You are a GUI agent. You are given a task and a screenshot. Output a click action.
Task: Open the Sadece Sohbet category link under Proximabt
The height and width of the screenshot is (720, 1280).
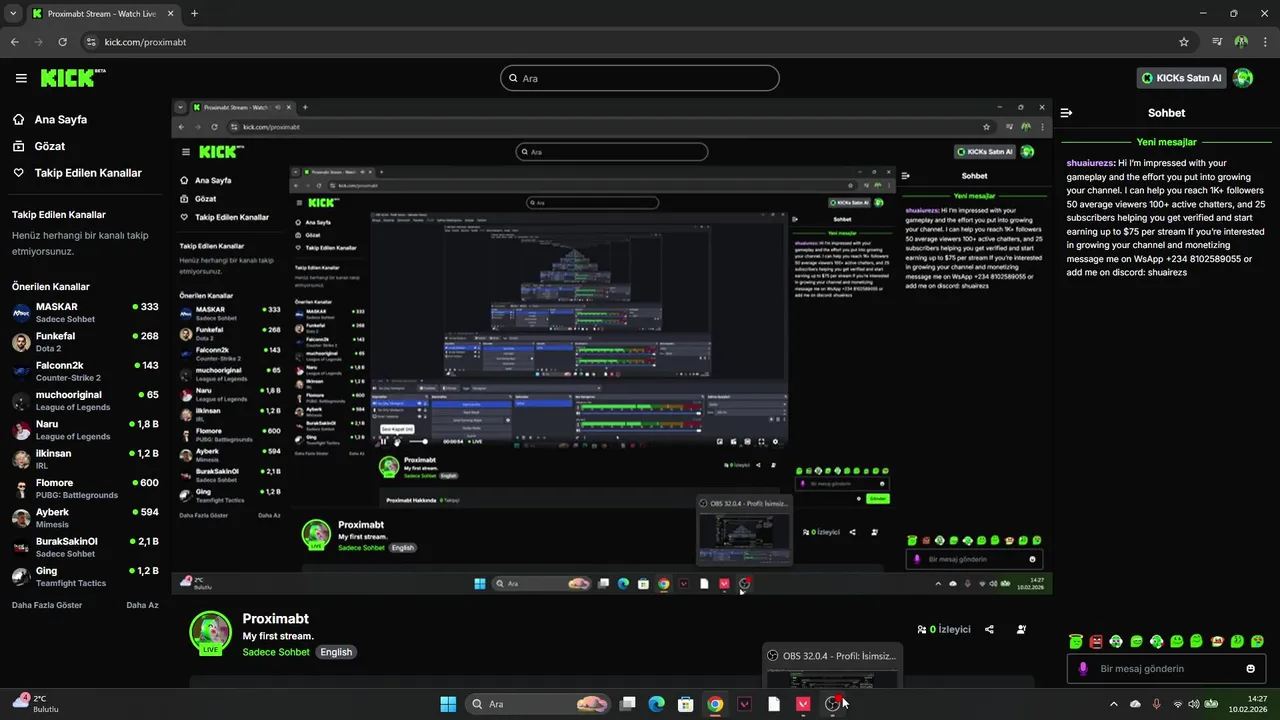tap(276, 652)
